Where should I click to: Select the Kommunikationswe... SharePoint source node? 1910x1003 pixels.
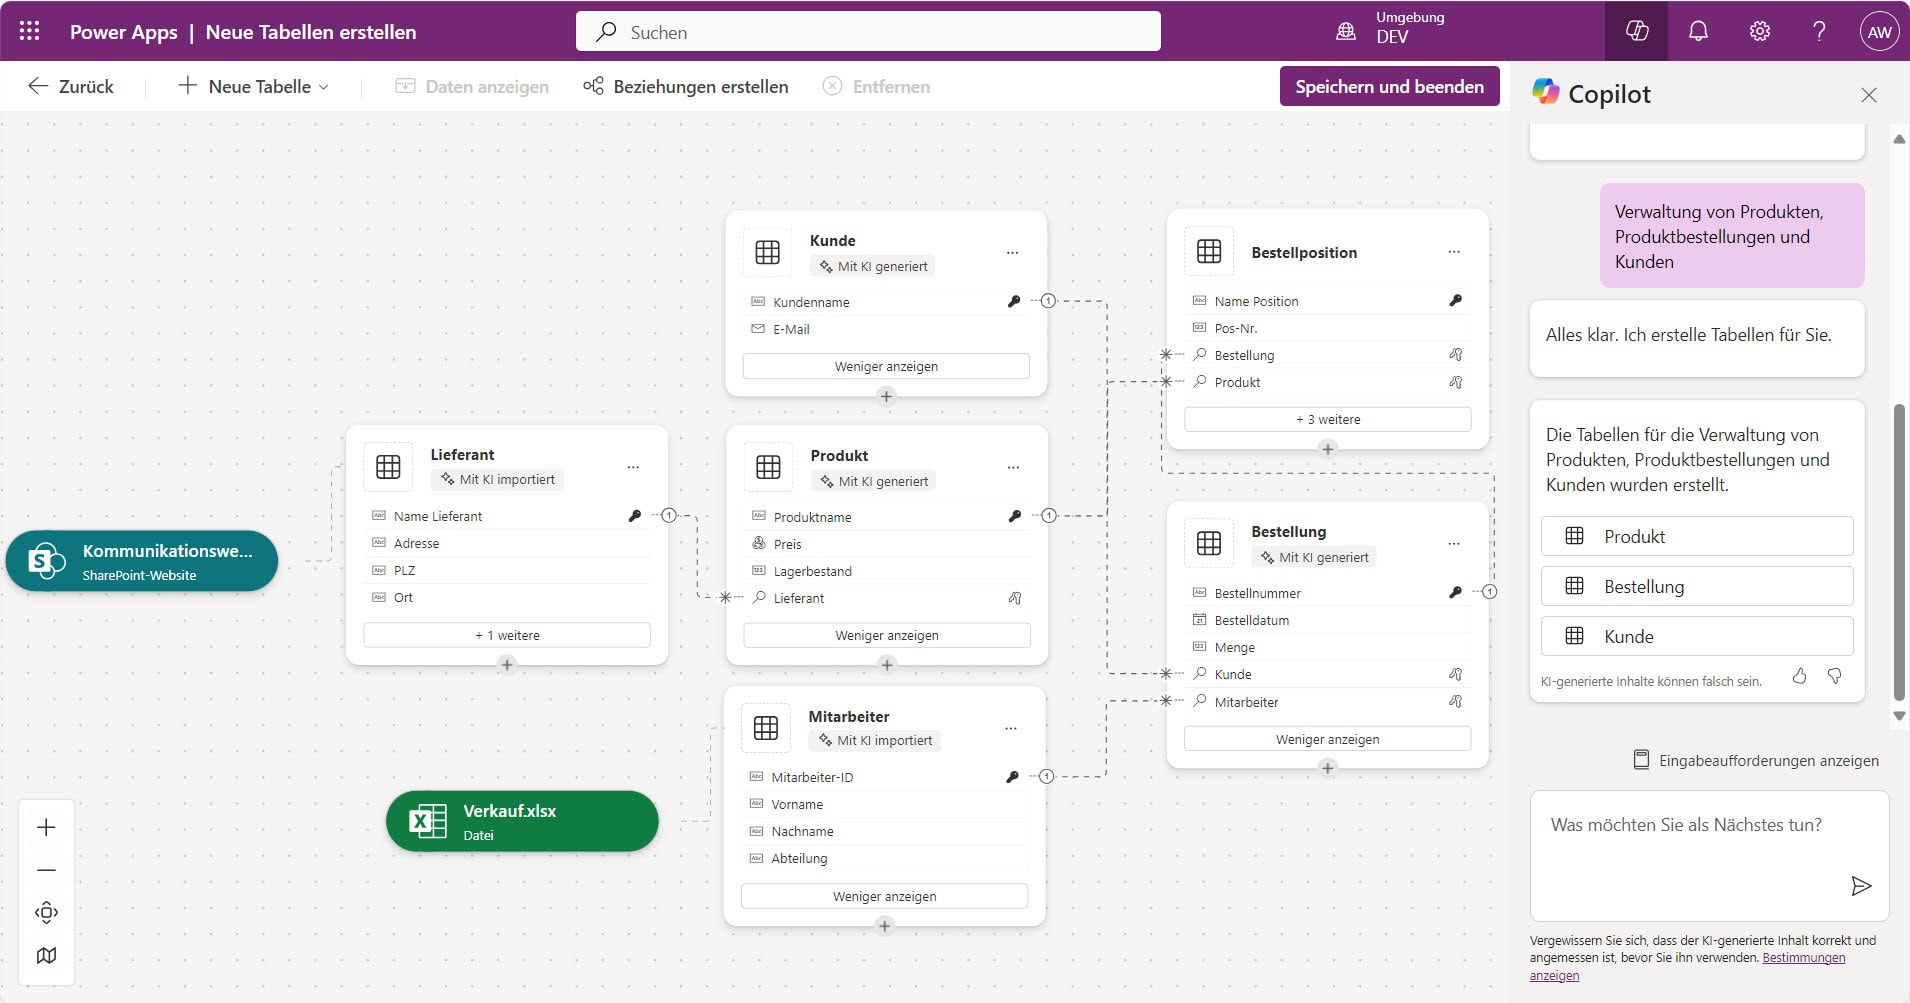tap(142, 561)
